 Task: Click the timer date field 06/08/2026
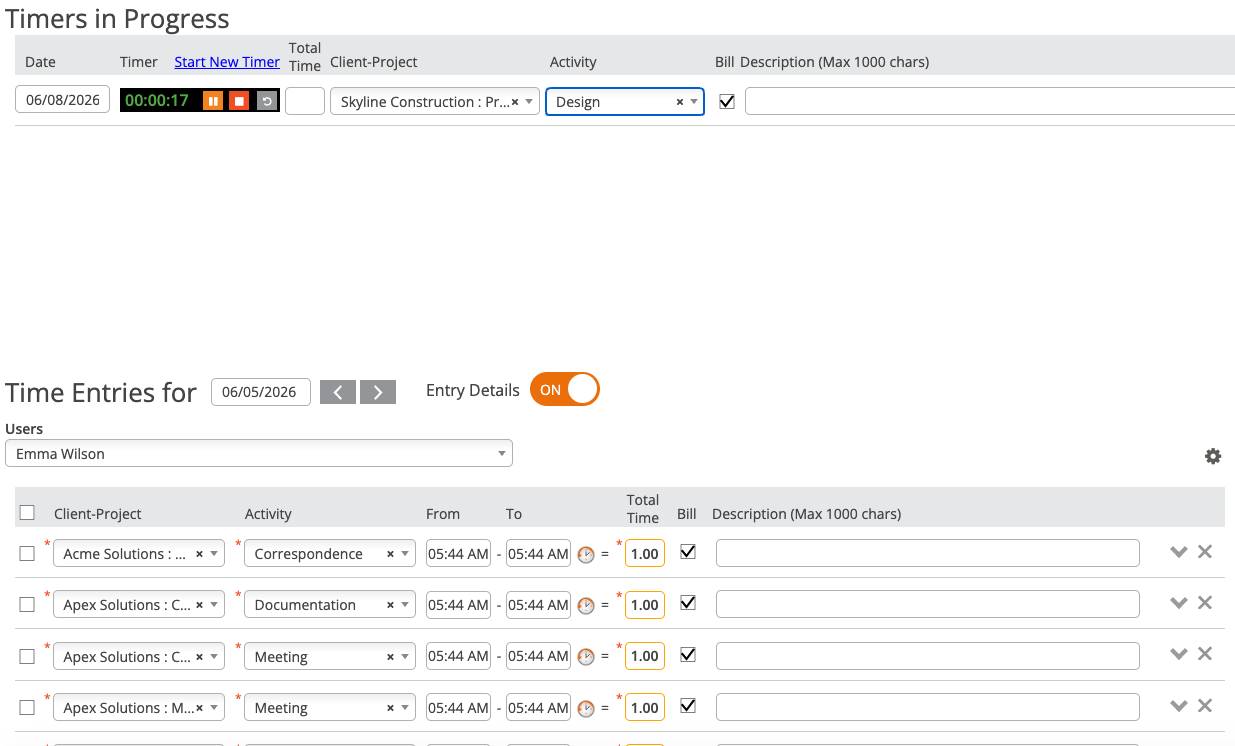click(x=63, y=100)
